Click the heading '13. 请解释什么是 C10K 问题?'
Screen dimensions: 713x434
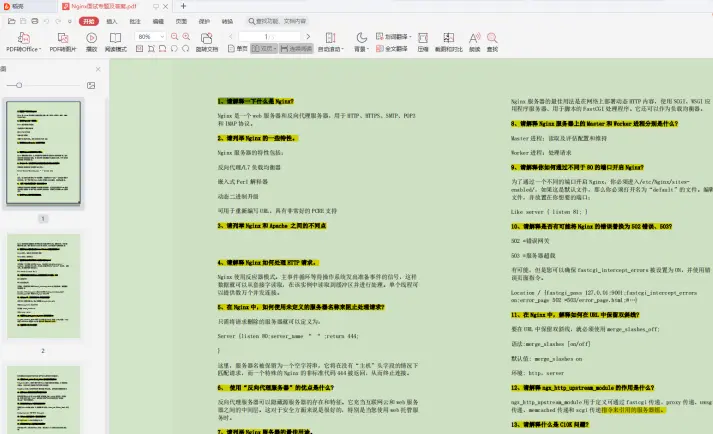550,424
